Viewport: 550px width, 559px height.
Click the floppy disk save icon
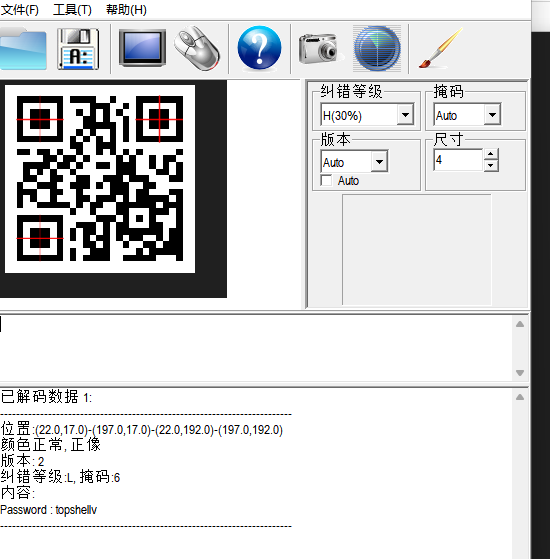point(78,49)
